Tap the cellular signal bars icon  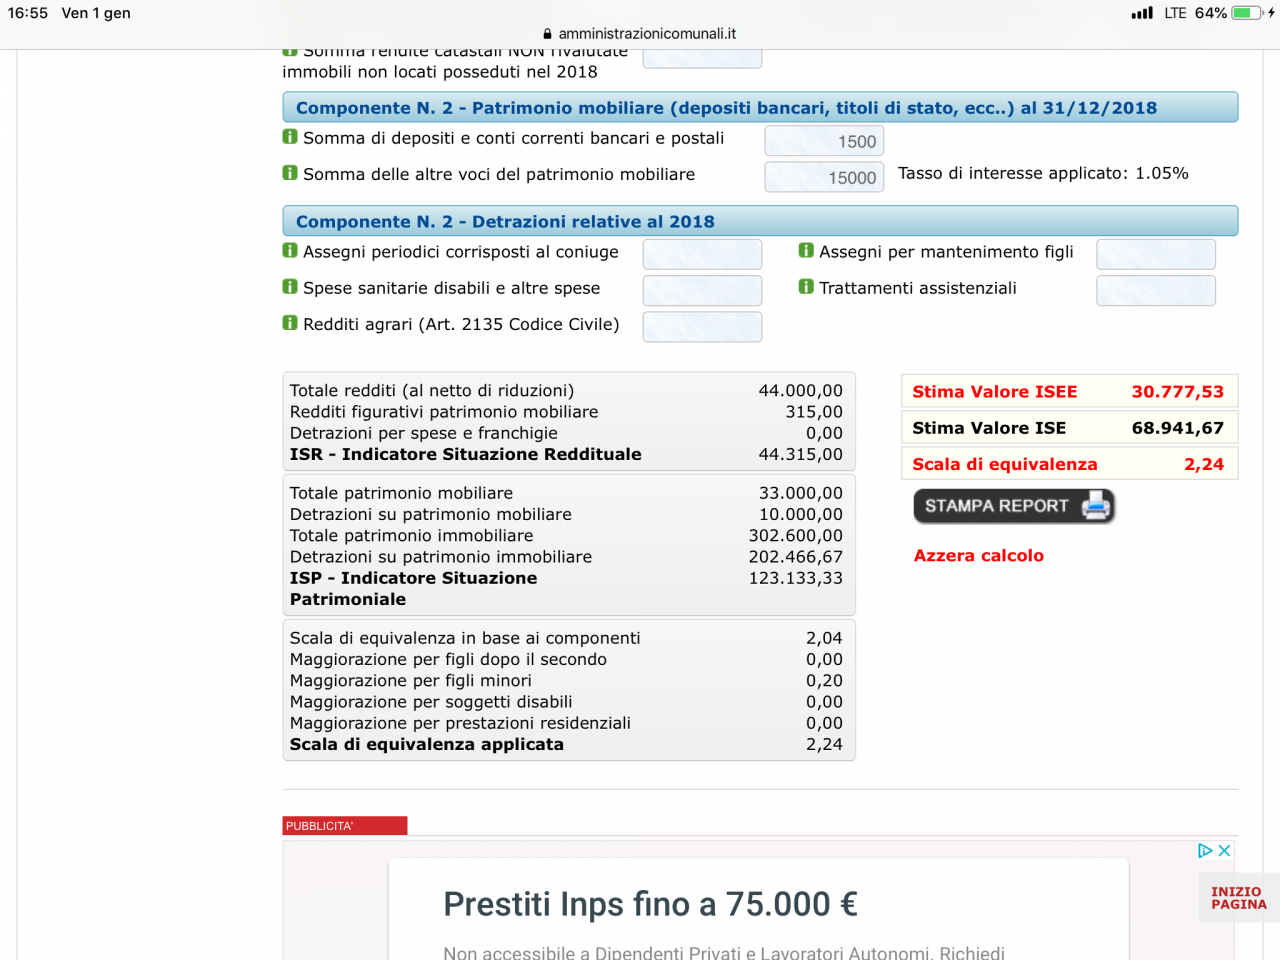coord(1142,13)
